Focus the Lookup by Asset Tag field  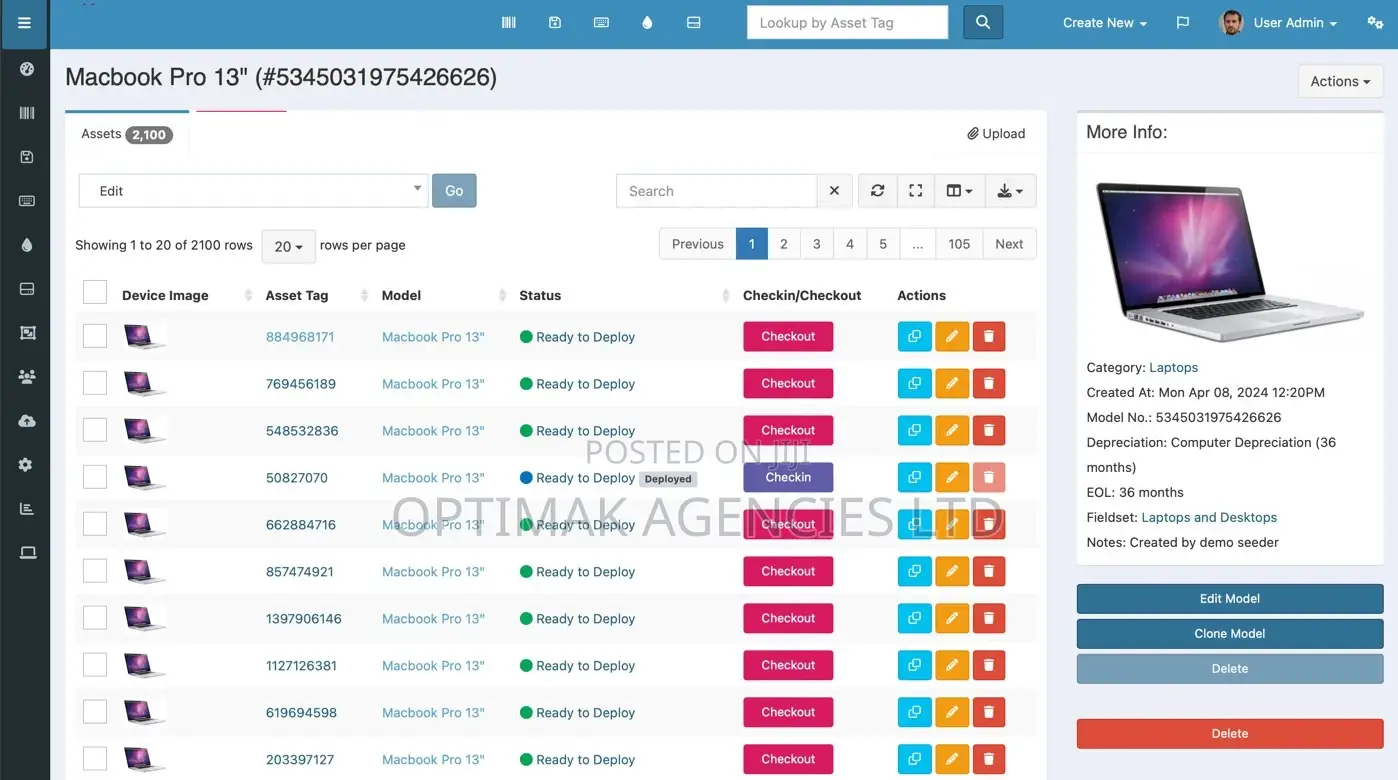click(847, 22)
